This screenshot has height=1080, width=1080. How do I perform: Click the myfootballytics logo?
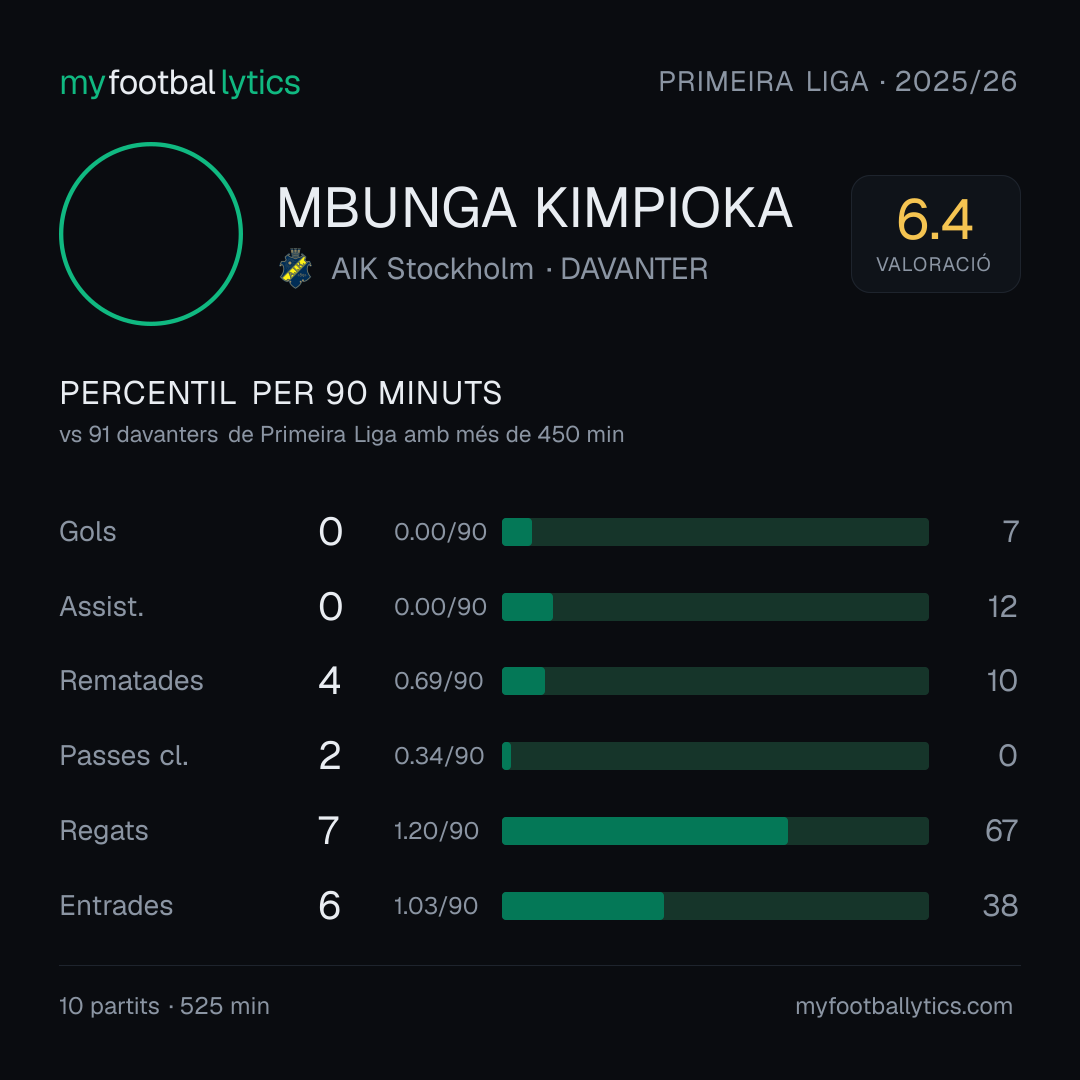[x=180, y=83]
